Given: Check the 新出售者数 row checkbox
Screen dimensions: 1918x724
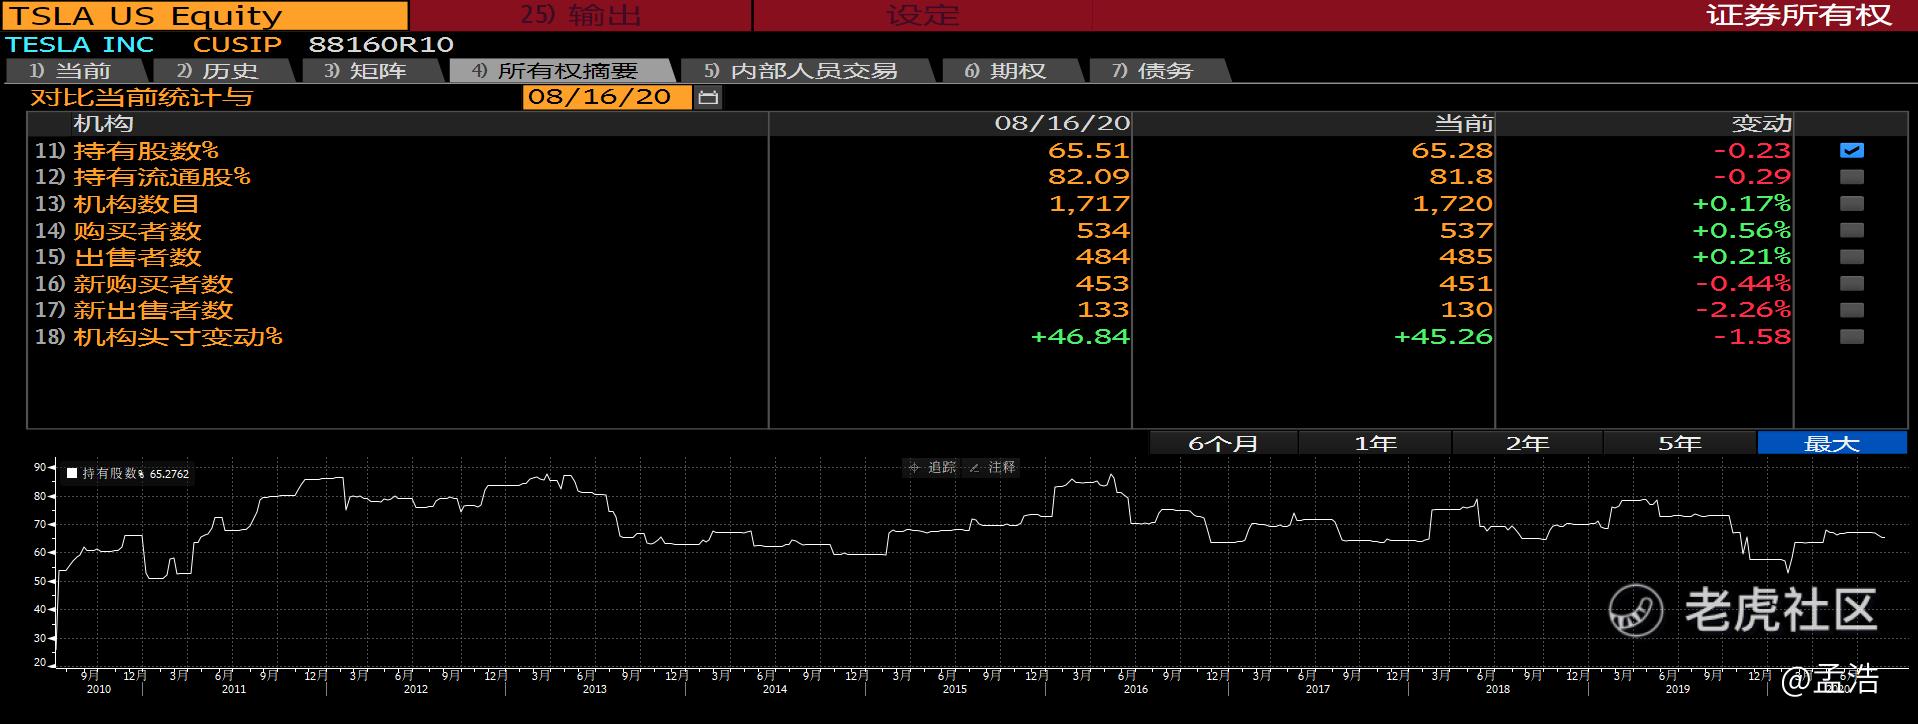Looking at the screenshot, I should tap(1852, 310).
